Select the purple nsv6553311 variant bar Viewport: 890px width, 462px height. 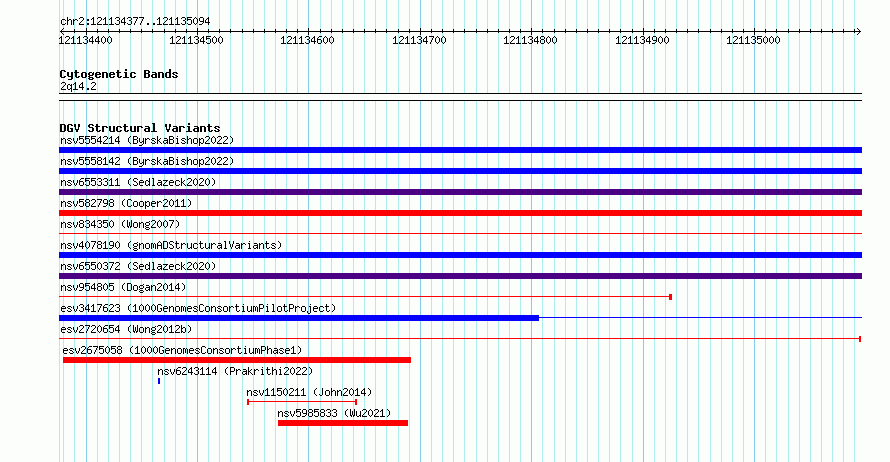pos(460,192)
